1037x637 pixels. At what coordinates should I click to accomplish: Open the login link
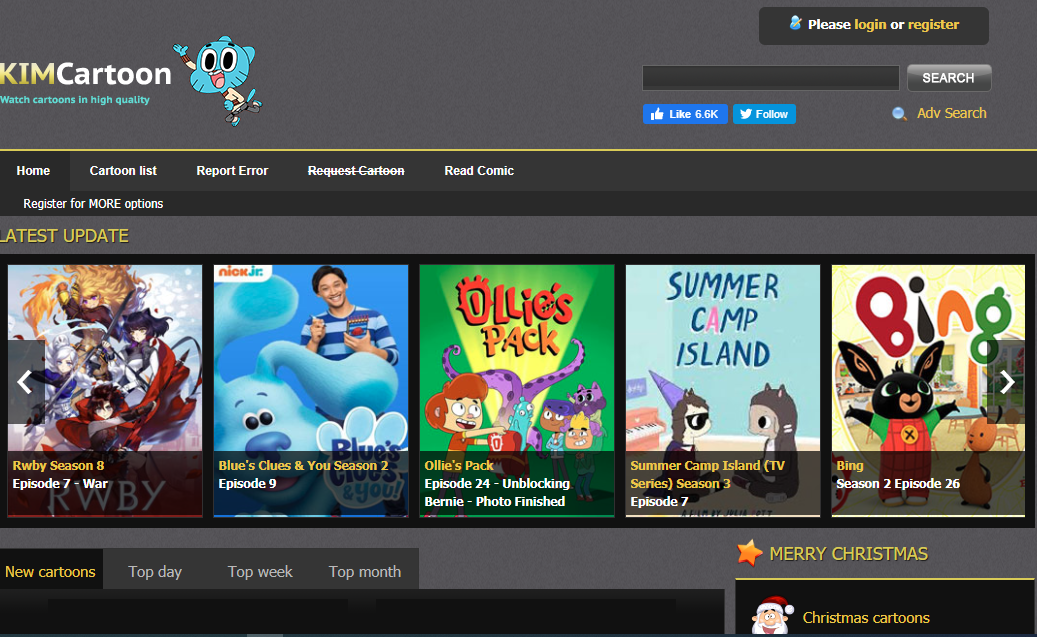[x=870, y=24]
